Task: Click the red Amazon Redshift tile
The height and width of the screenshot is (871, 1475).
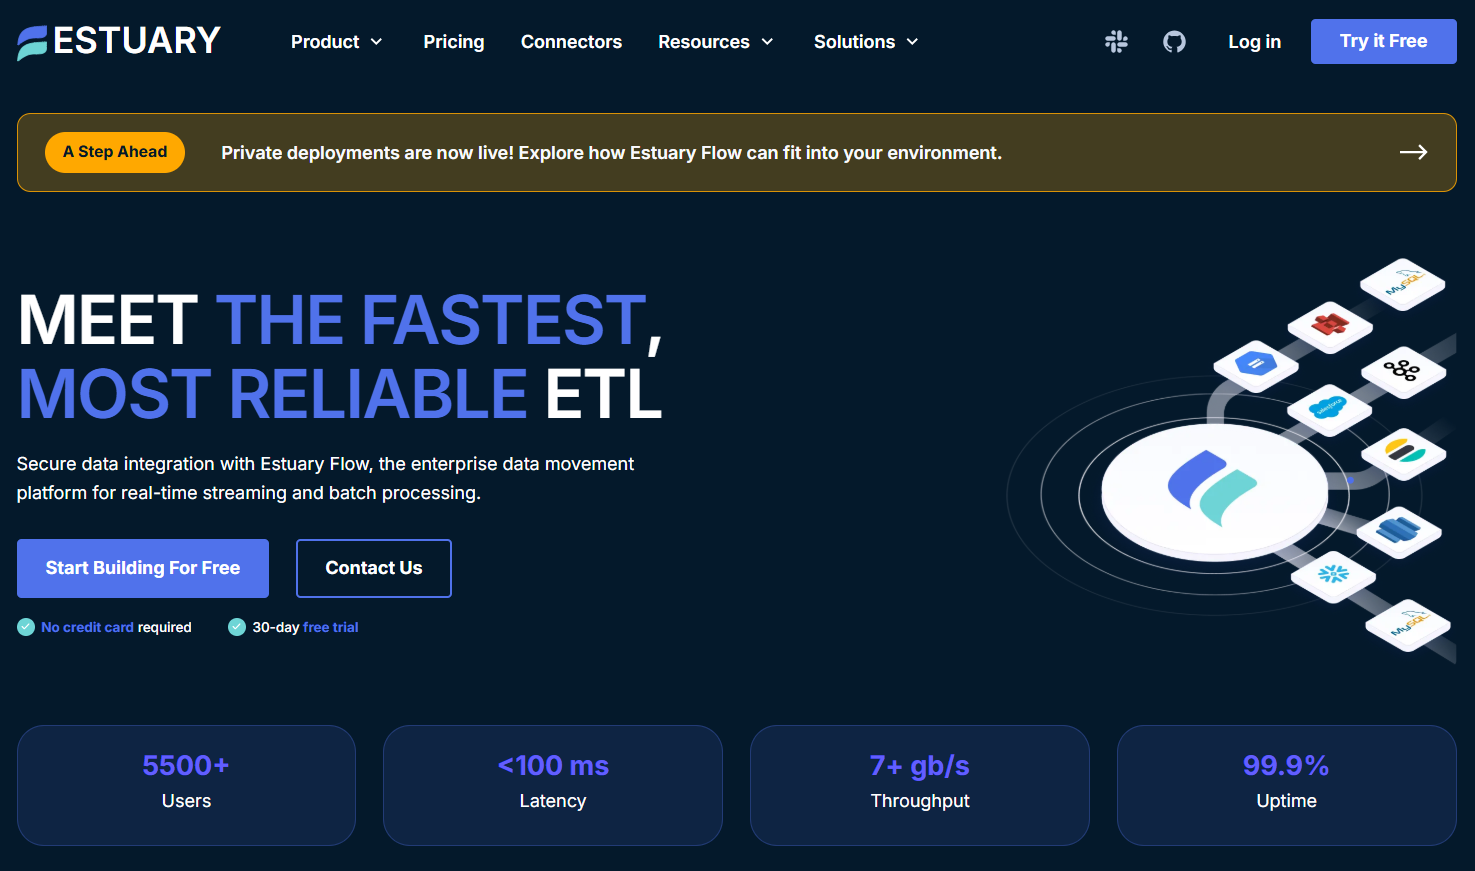Action: [x=1330, y=326]
